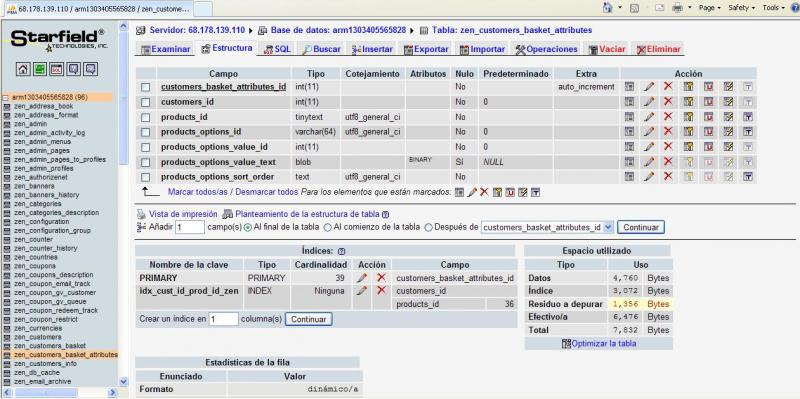The image size is (800, 399).
Task: Click the unique icon for products_options_value_id row
Action: [x=708, y=147]
